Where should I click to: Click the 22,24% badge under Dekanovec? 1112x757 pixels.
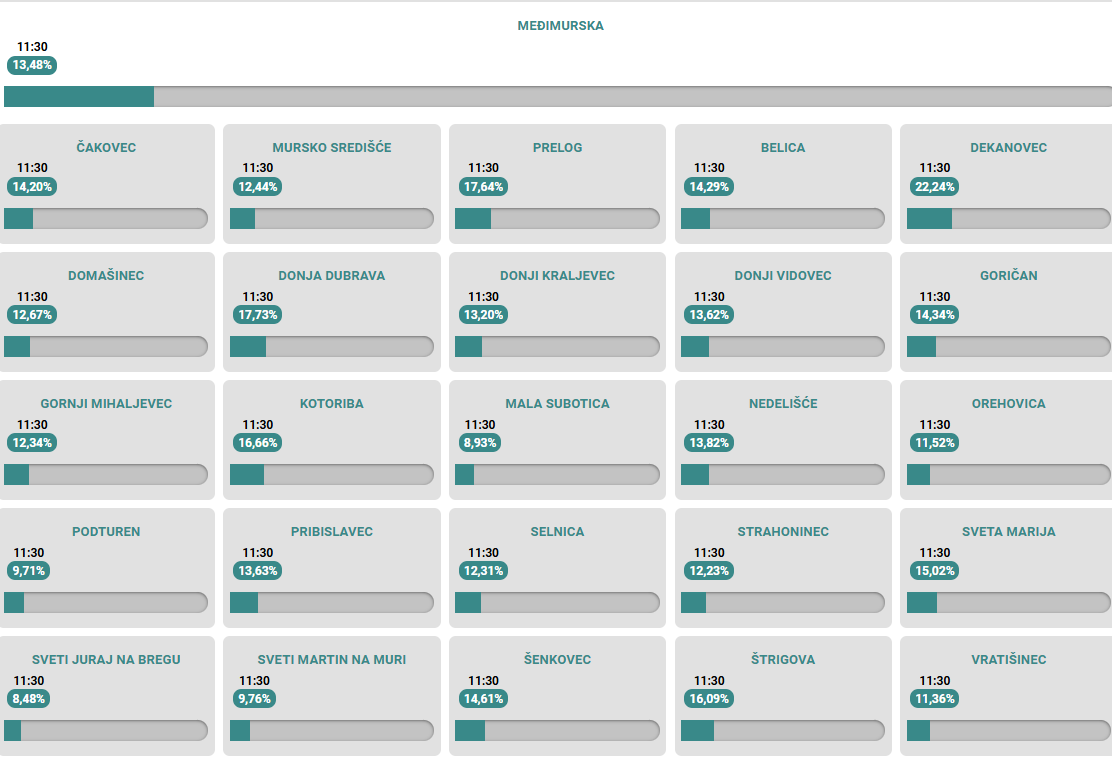point(932,187)
